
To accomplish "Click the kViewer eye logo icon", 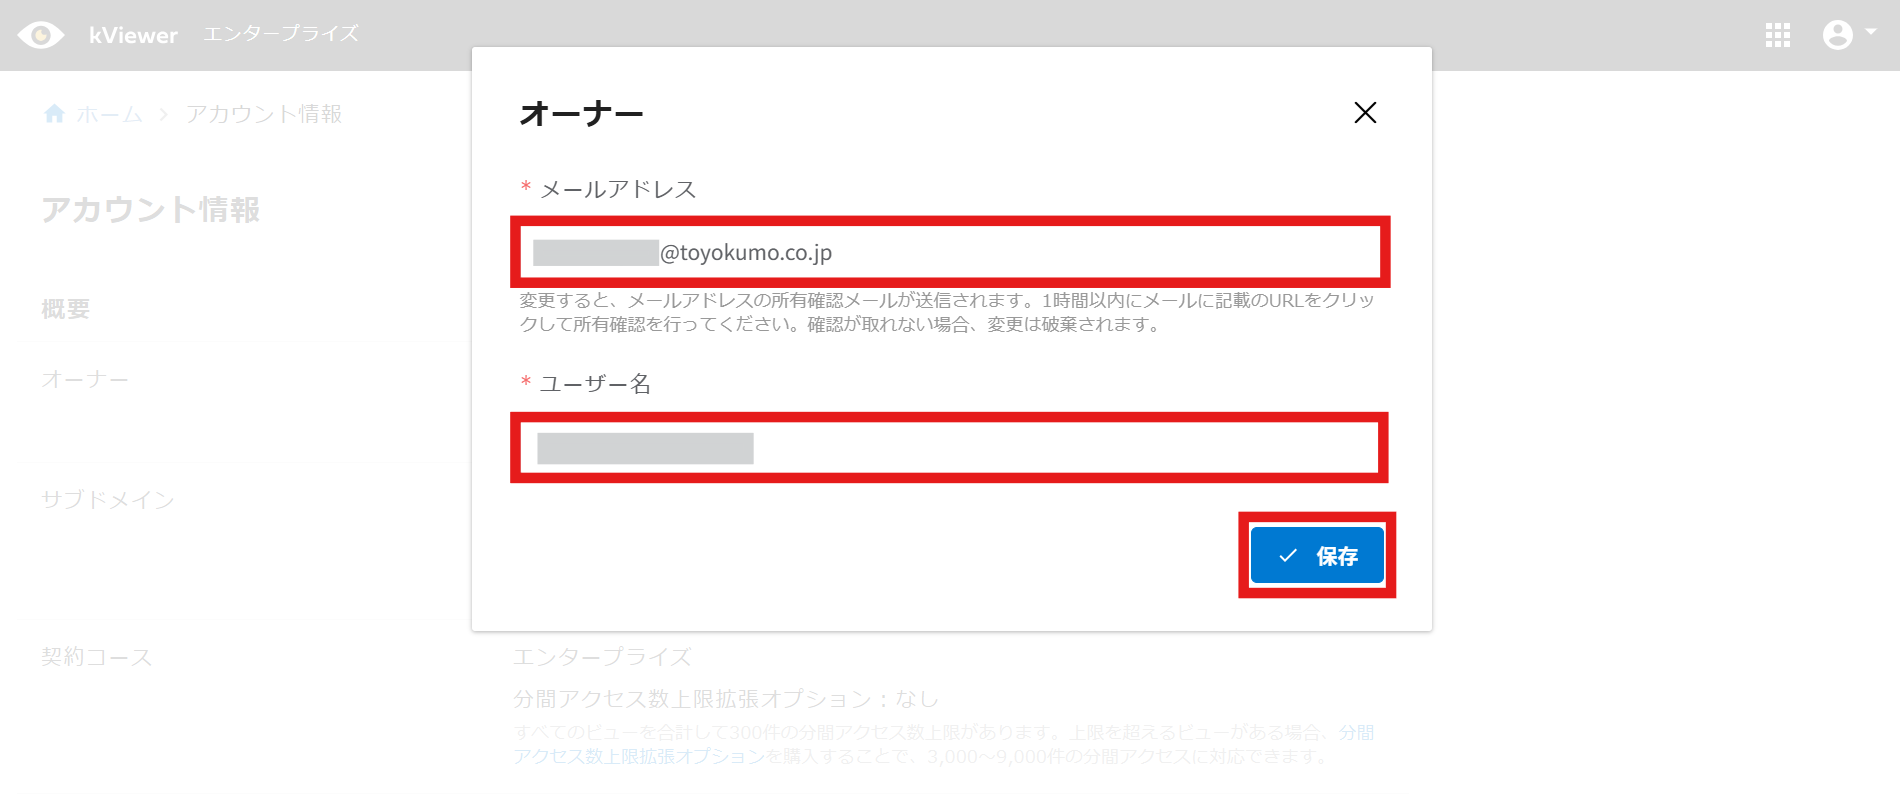I will click(x=41, y=35).
